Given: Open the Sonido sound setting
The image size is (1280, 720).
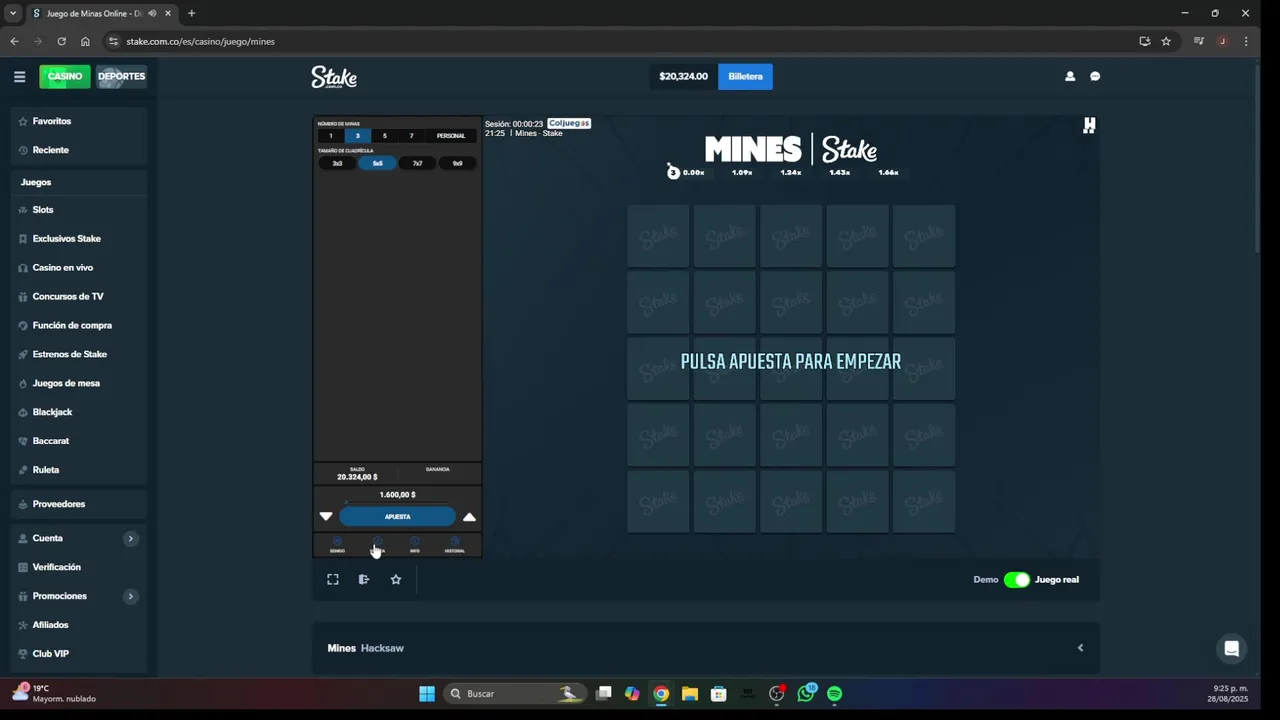Looking at the screenshot, I should click(x=337, y=545).
